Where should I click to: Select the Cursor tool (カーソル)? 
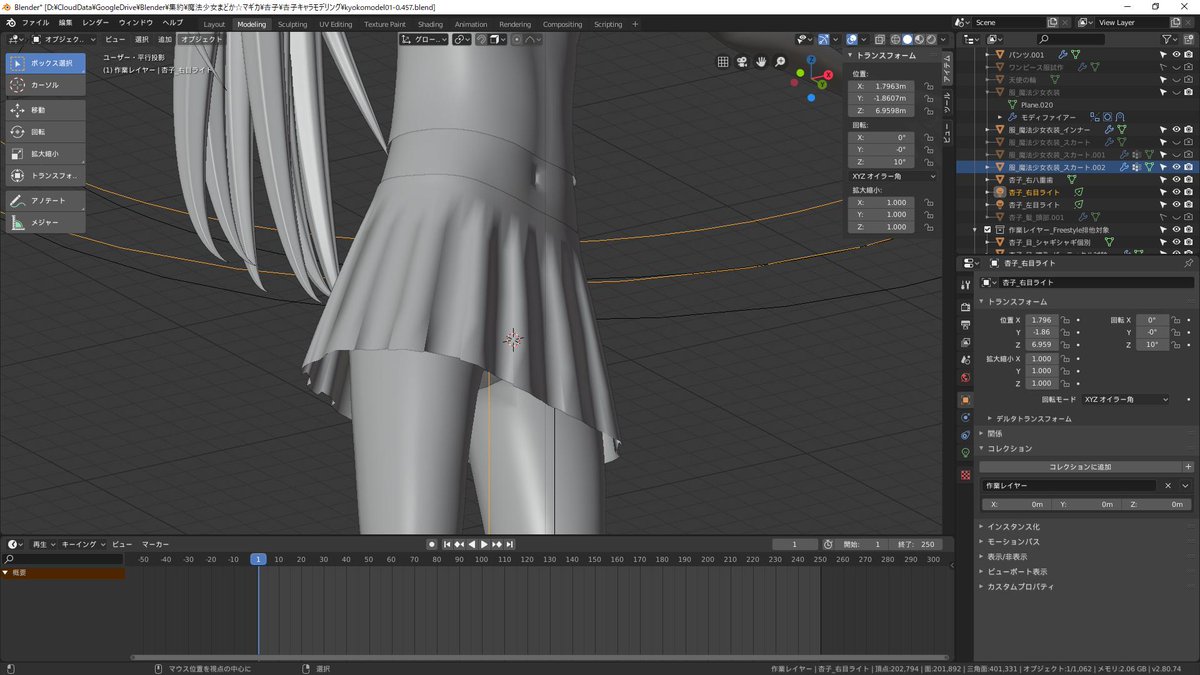[46, 85]
